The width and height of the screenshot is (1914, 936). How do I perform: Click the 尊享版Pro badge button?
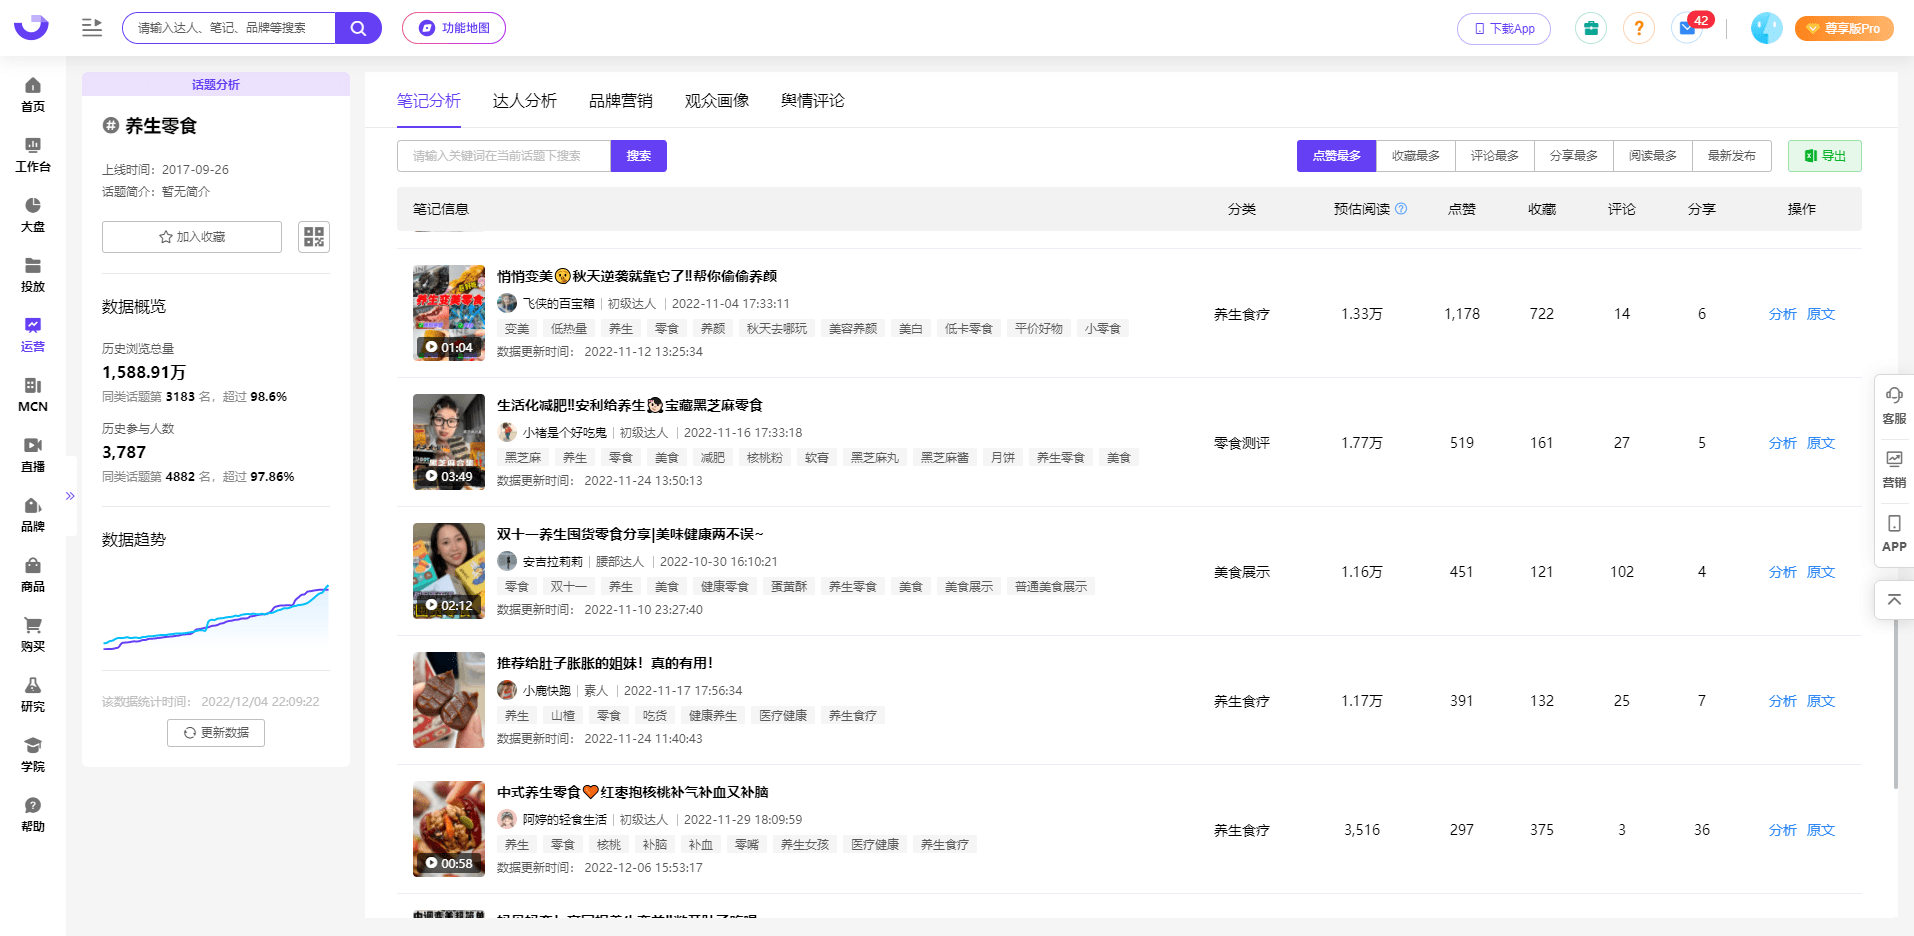pos(1844,29)
